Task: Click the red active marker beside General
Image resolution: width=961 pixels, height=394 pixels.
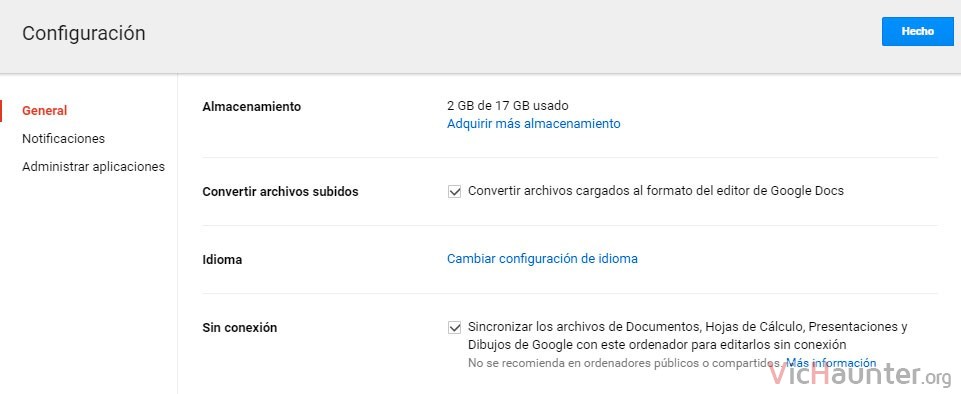Action: point(1,111)
